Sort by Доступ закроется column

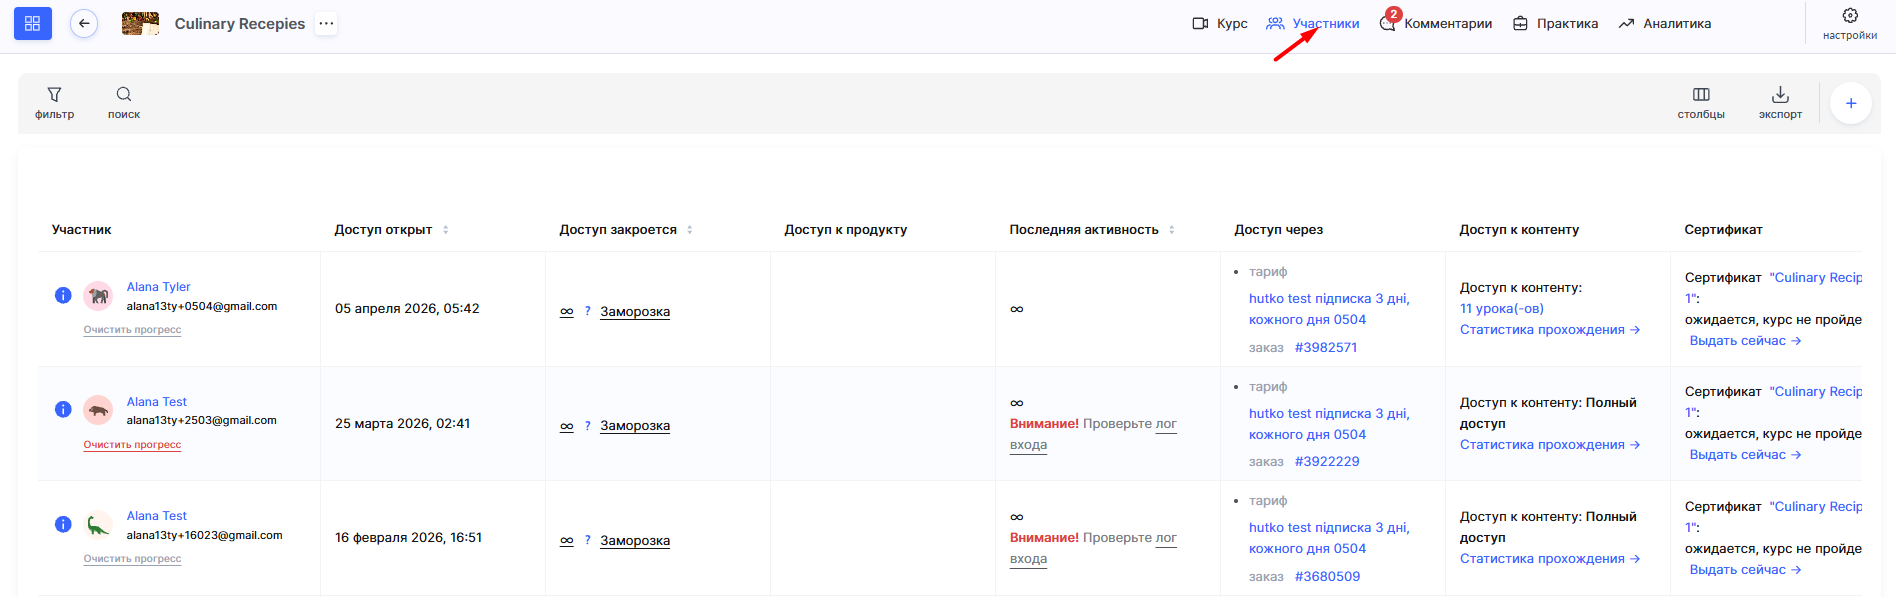pos(690,230)
